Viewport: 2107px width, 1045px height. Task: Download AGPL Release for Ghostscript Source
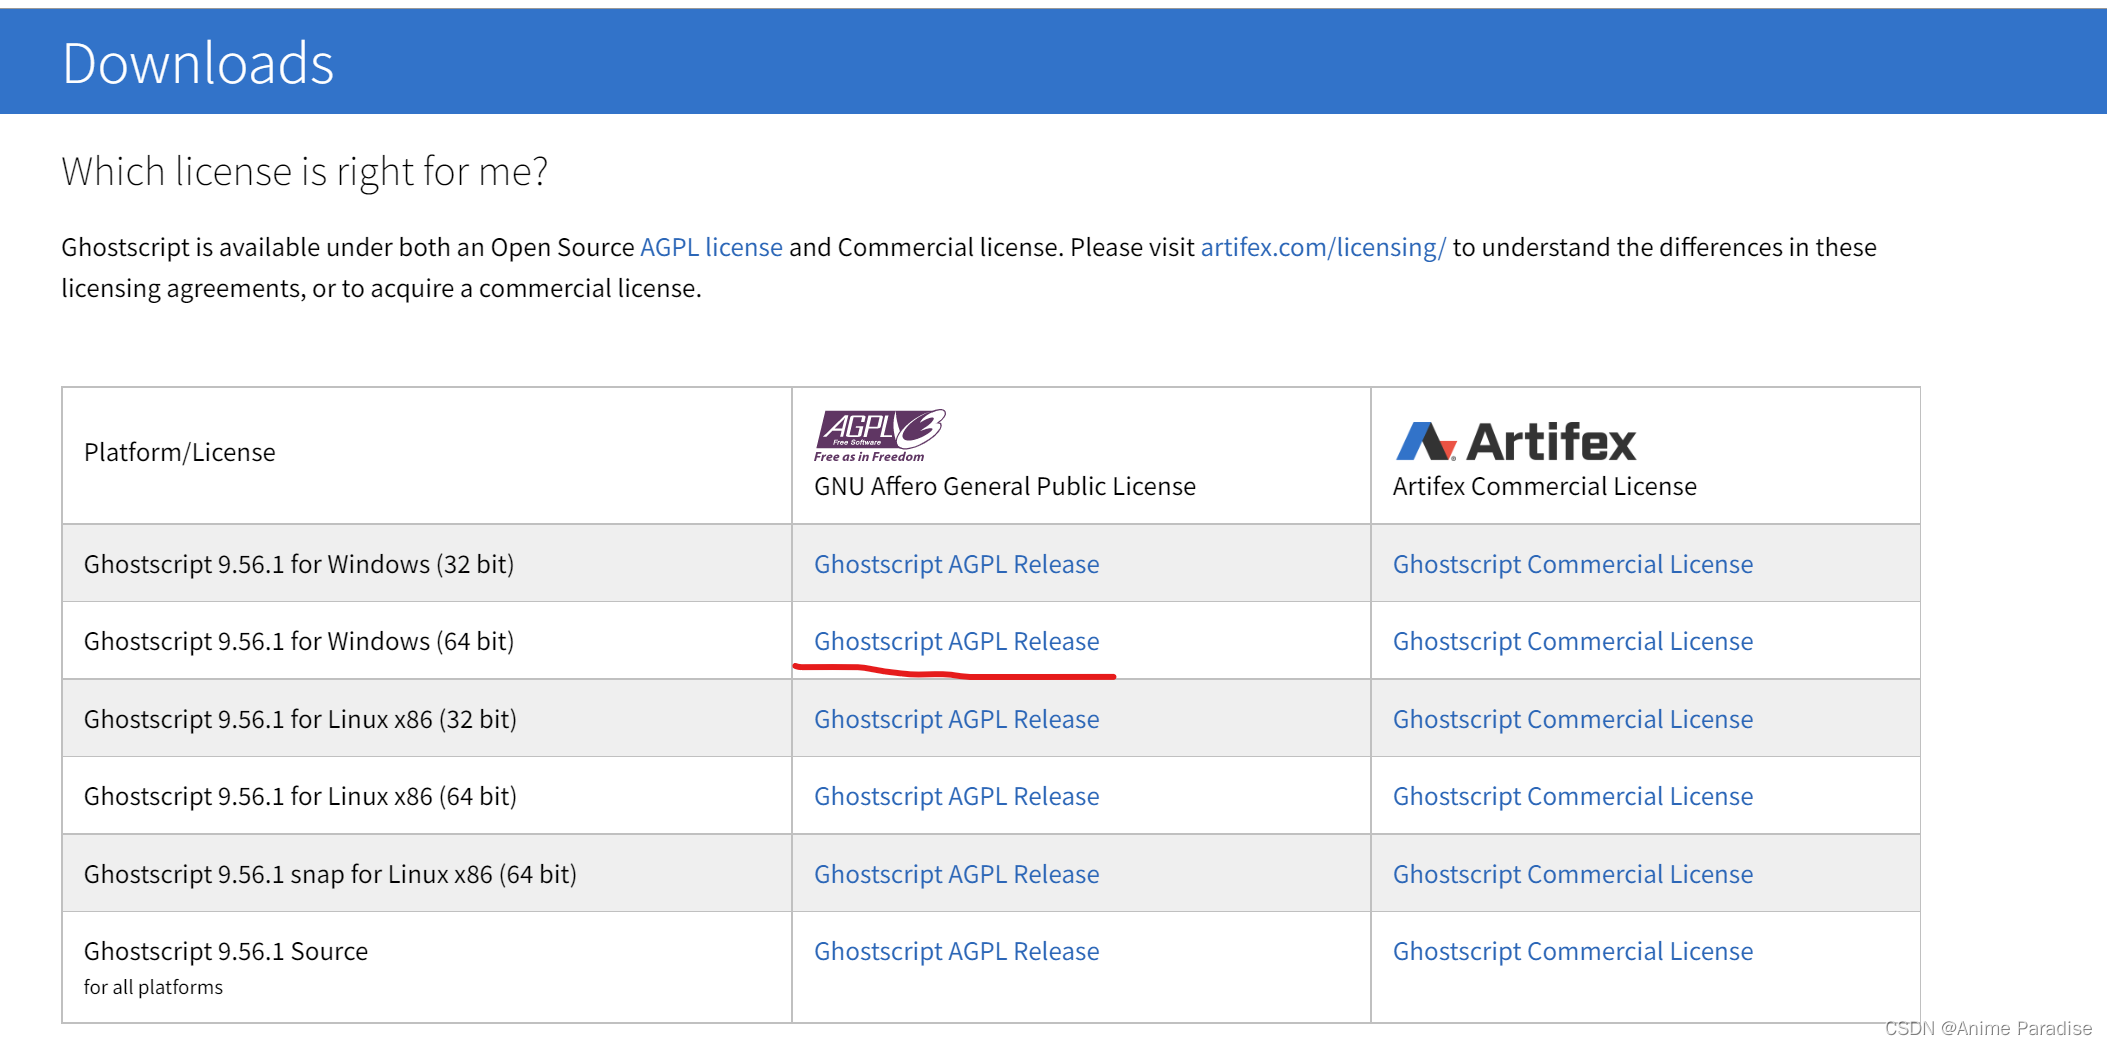point(956,951)
